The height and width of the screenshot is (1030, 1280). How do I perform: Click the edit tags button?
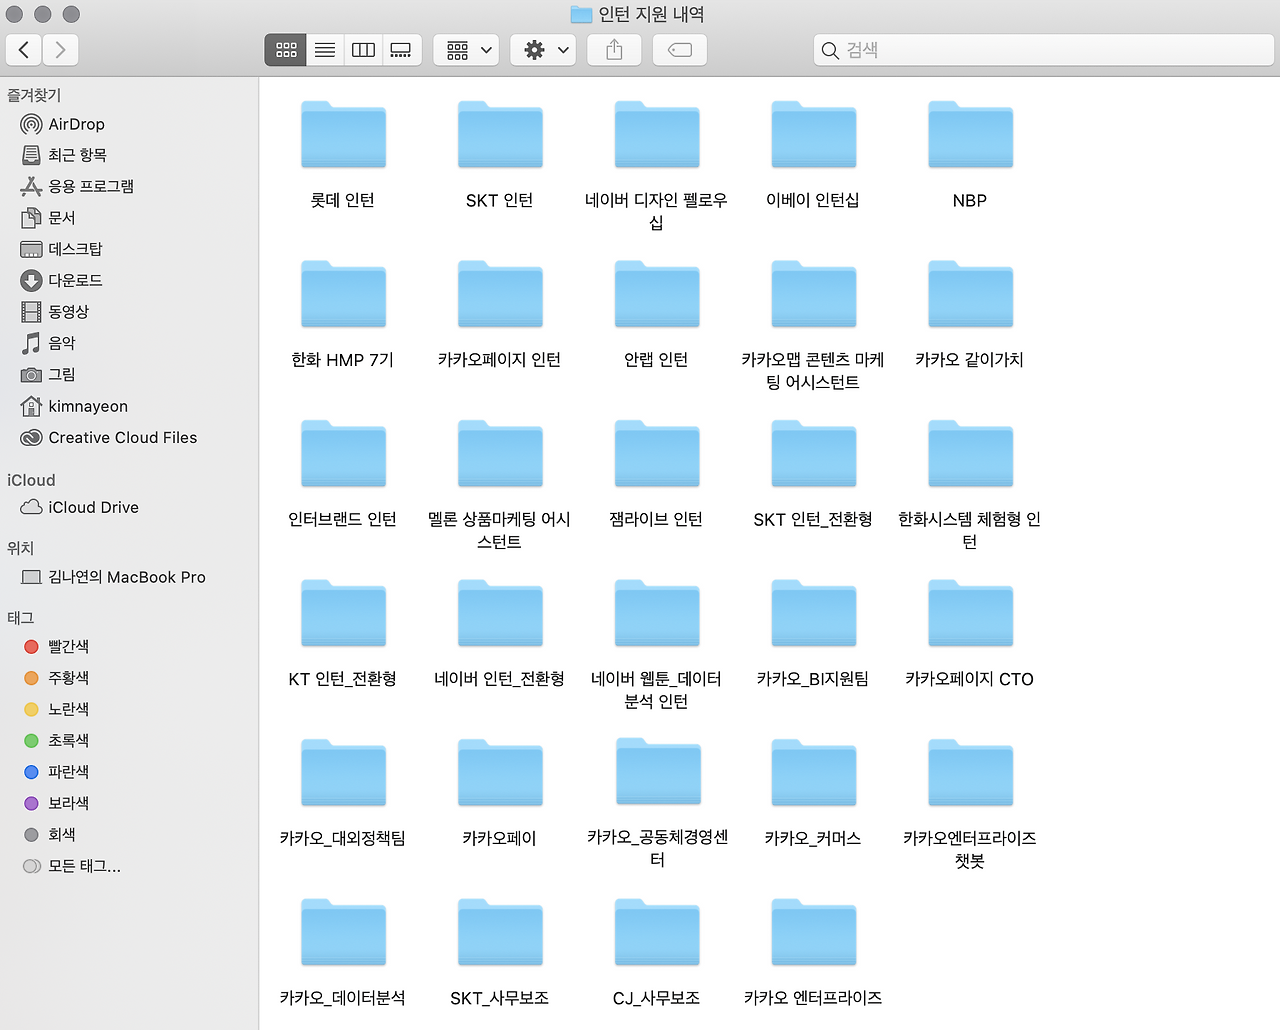[680, 50]
